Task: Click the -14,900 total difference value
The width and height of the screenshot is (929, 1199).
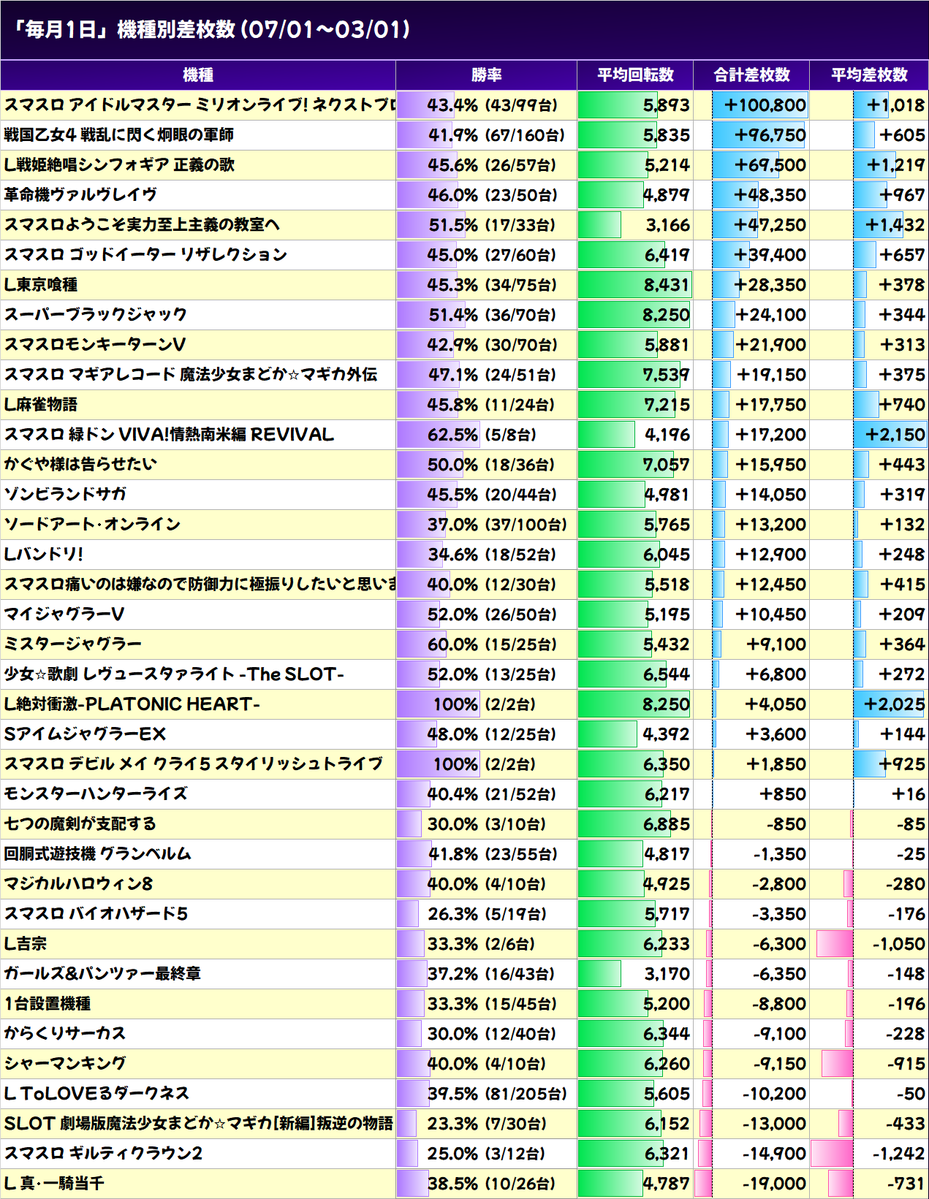Action: (x=774, y=1153)
